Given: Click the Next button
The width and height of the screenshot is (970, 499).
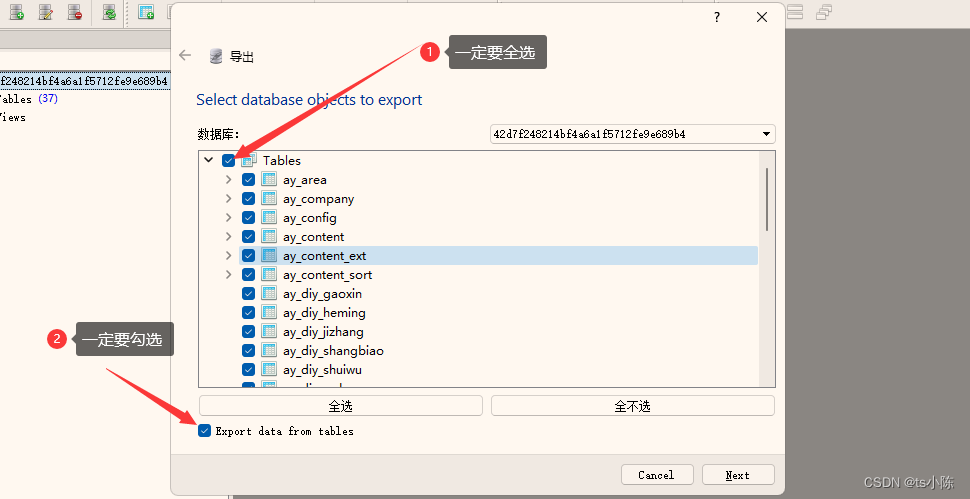Looking at the screenshot, I should [738, 475].
